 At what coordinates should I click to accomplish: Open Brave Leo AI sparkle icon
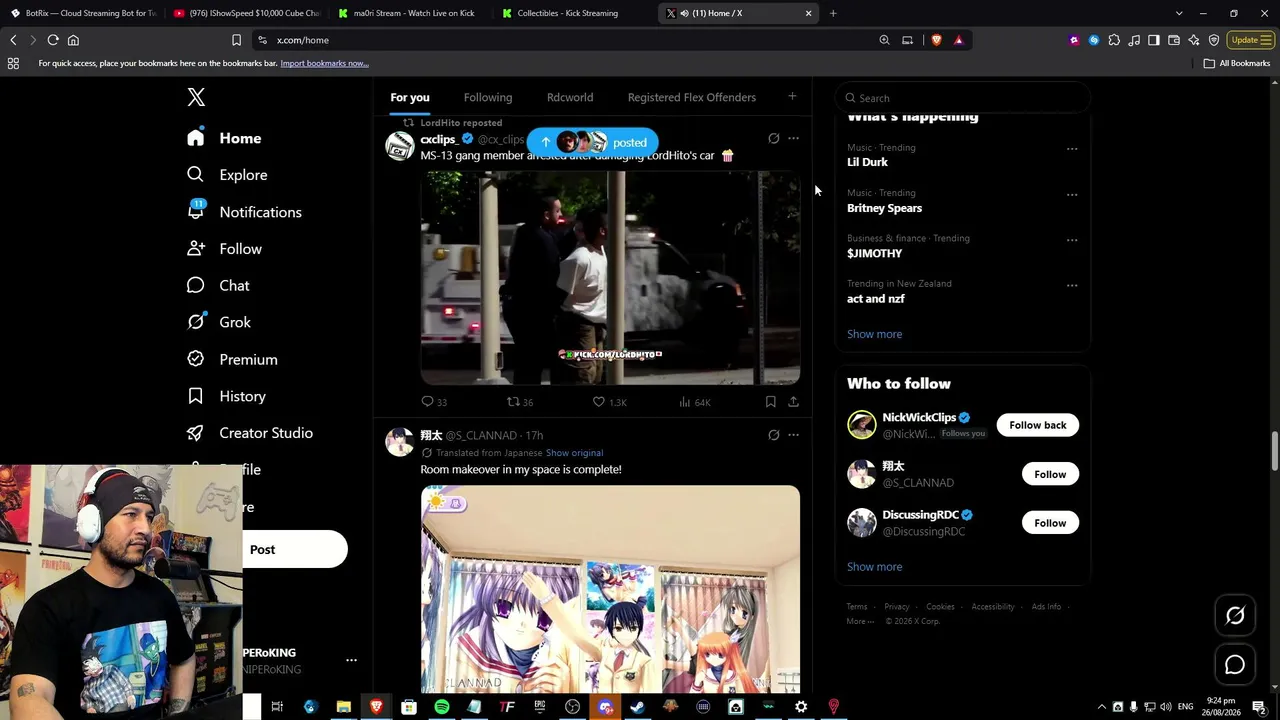click(1194, 40)
